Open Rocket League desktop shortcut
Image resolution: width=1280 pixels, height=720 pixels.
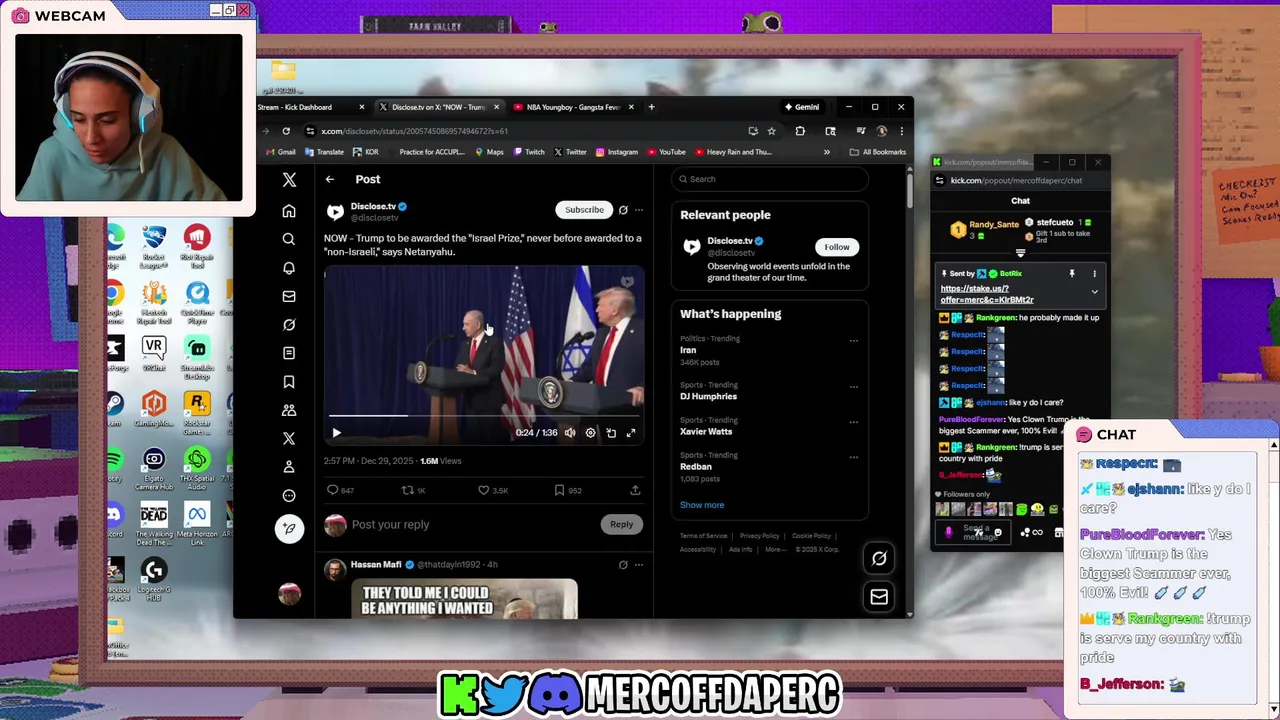point(154,248)
